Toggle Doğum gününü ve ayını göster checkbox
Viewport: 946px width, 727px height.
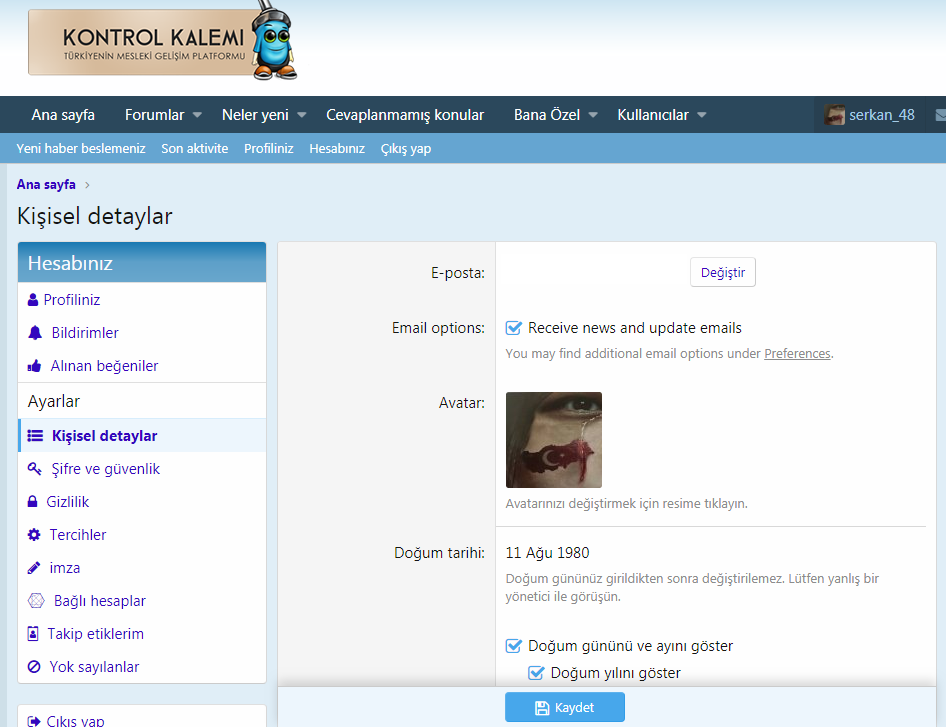513,646
